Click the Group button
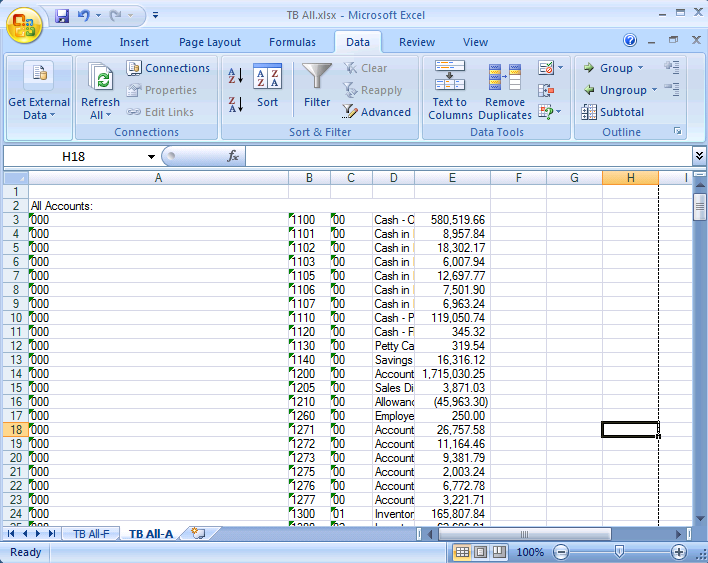708x563 pixels. (608, 68)
